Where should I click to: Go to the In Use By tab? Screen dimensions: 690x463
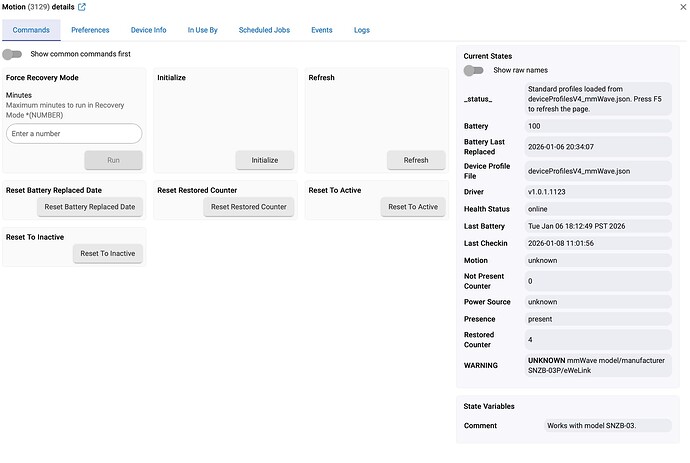[x=203, y=30]
